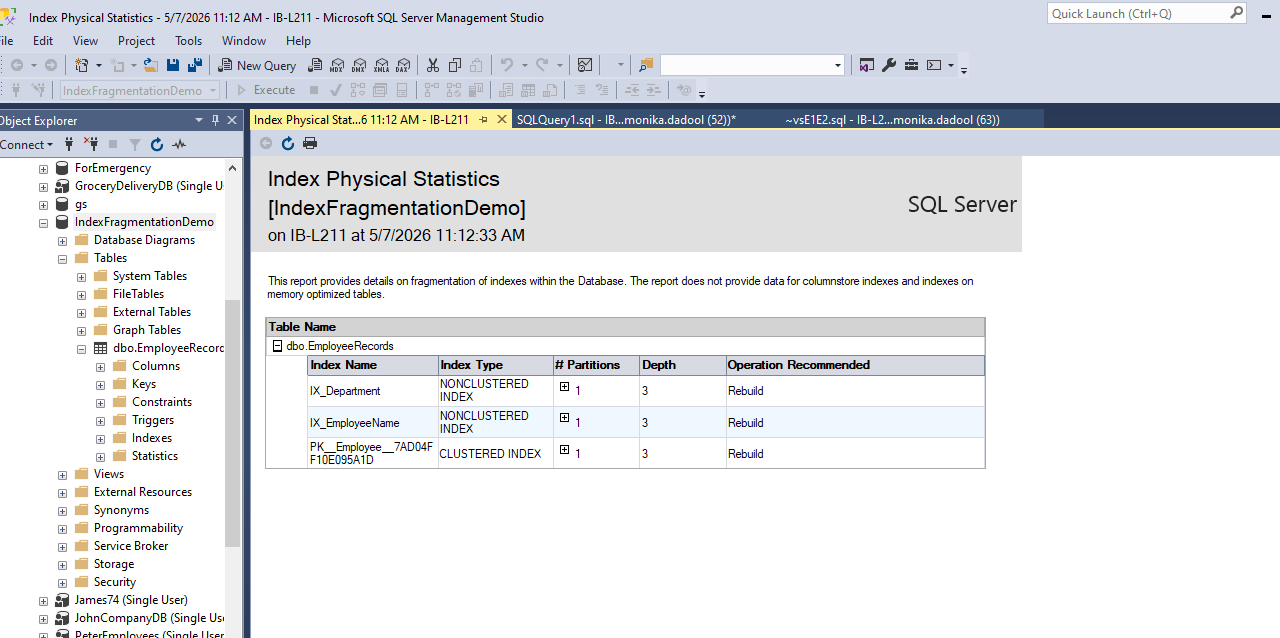Select the Statistics folder in tree
Image resolution: width=1280 pixels, height=638 pixels.
tap(155, 456)
